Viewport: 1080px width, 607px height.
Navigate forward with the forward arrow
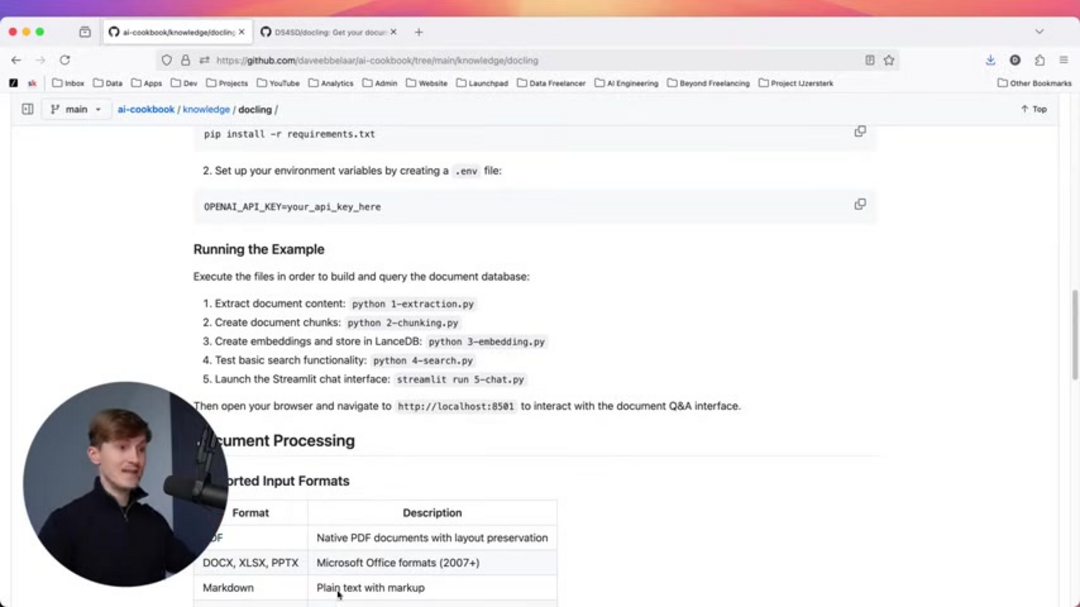coord(38,60)
